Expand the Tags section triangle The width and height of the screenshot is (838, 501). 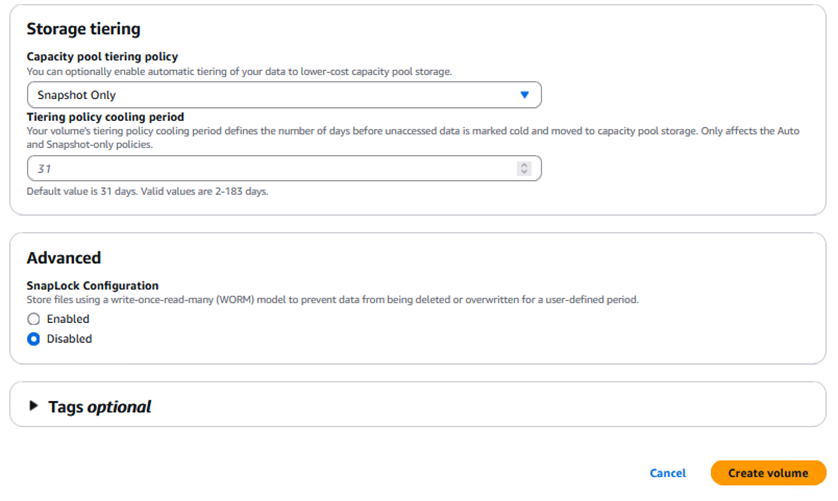(34, 406)
